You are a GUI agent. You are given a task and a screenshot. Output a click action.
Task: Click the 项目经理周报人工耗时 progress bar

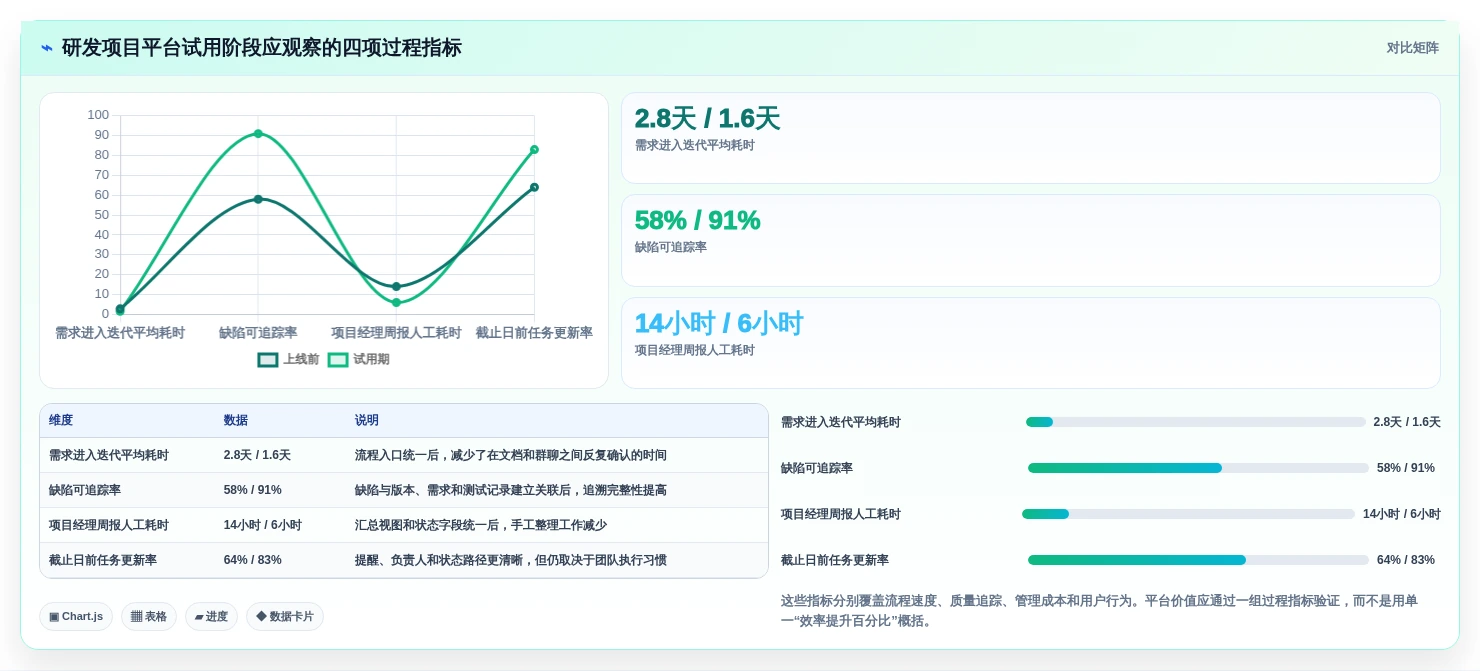coord(1189,514)
